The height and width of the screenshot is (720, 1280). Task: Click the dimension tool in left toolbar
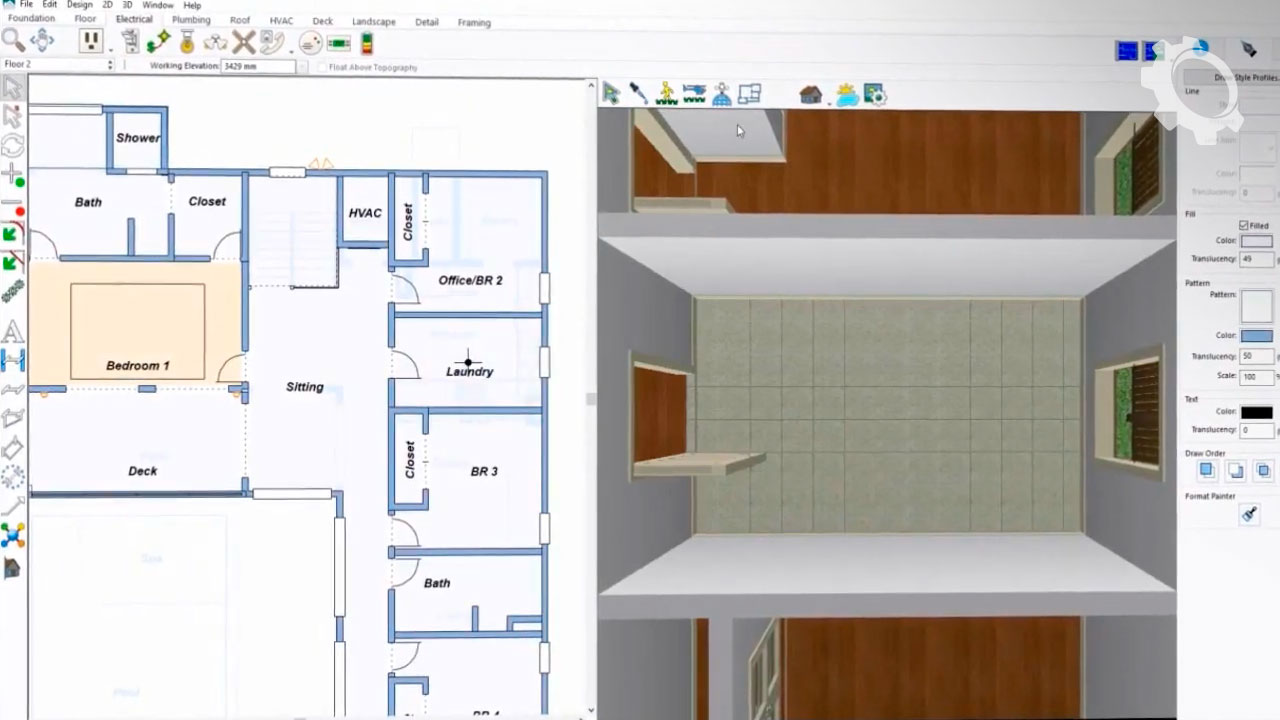pos(13,360)
